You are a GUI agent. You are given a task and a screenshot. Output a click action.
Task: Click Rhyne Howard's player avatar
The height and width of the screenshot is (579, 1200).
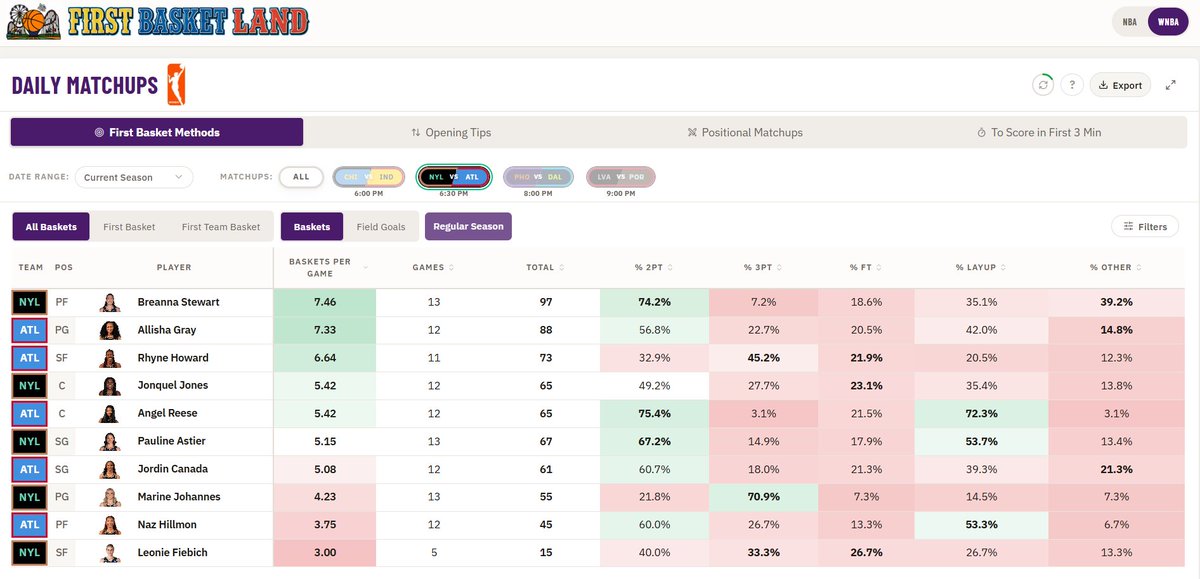click(x=111, y=358)
